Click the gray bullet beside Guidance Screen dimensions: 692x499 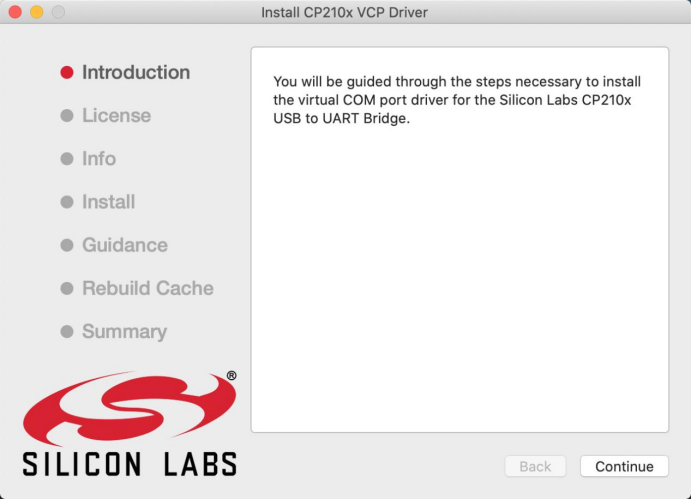coord(67,245)
